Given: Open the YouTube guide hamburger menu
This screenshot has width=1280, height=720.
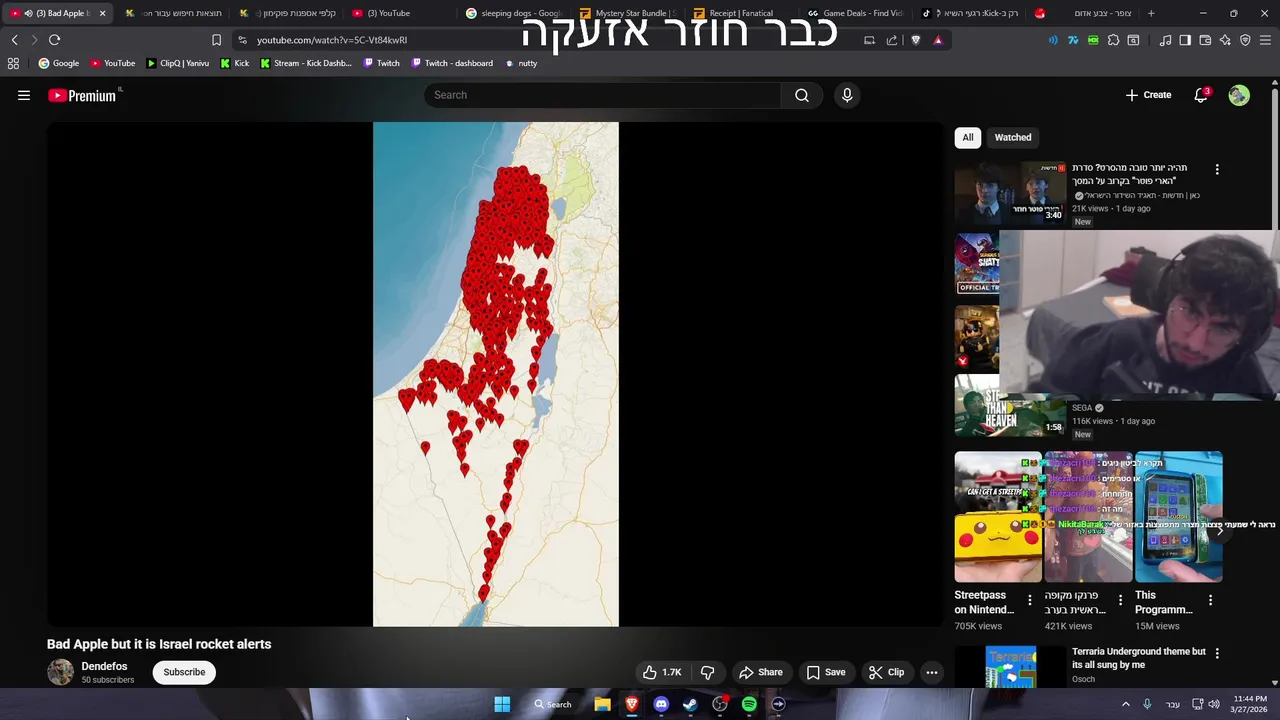Looking at the screenshot, I should [24, 95].
